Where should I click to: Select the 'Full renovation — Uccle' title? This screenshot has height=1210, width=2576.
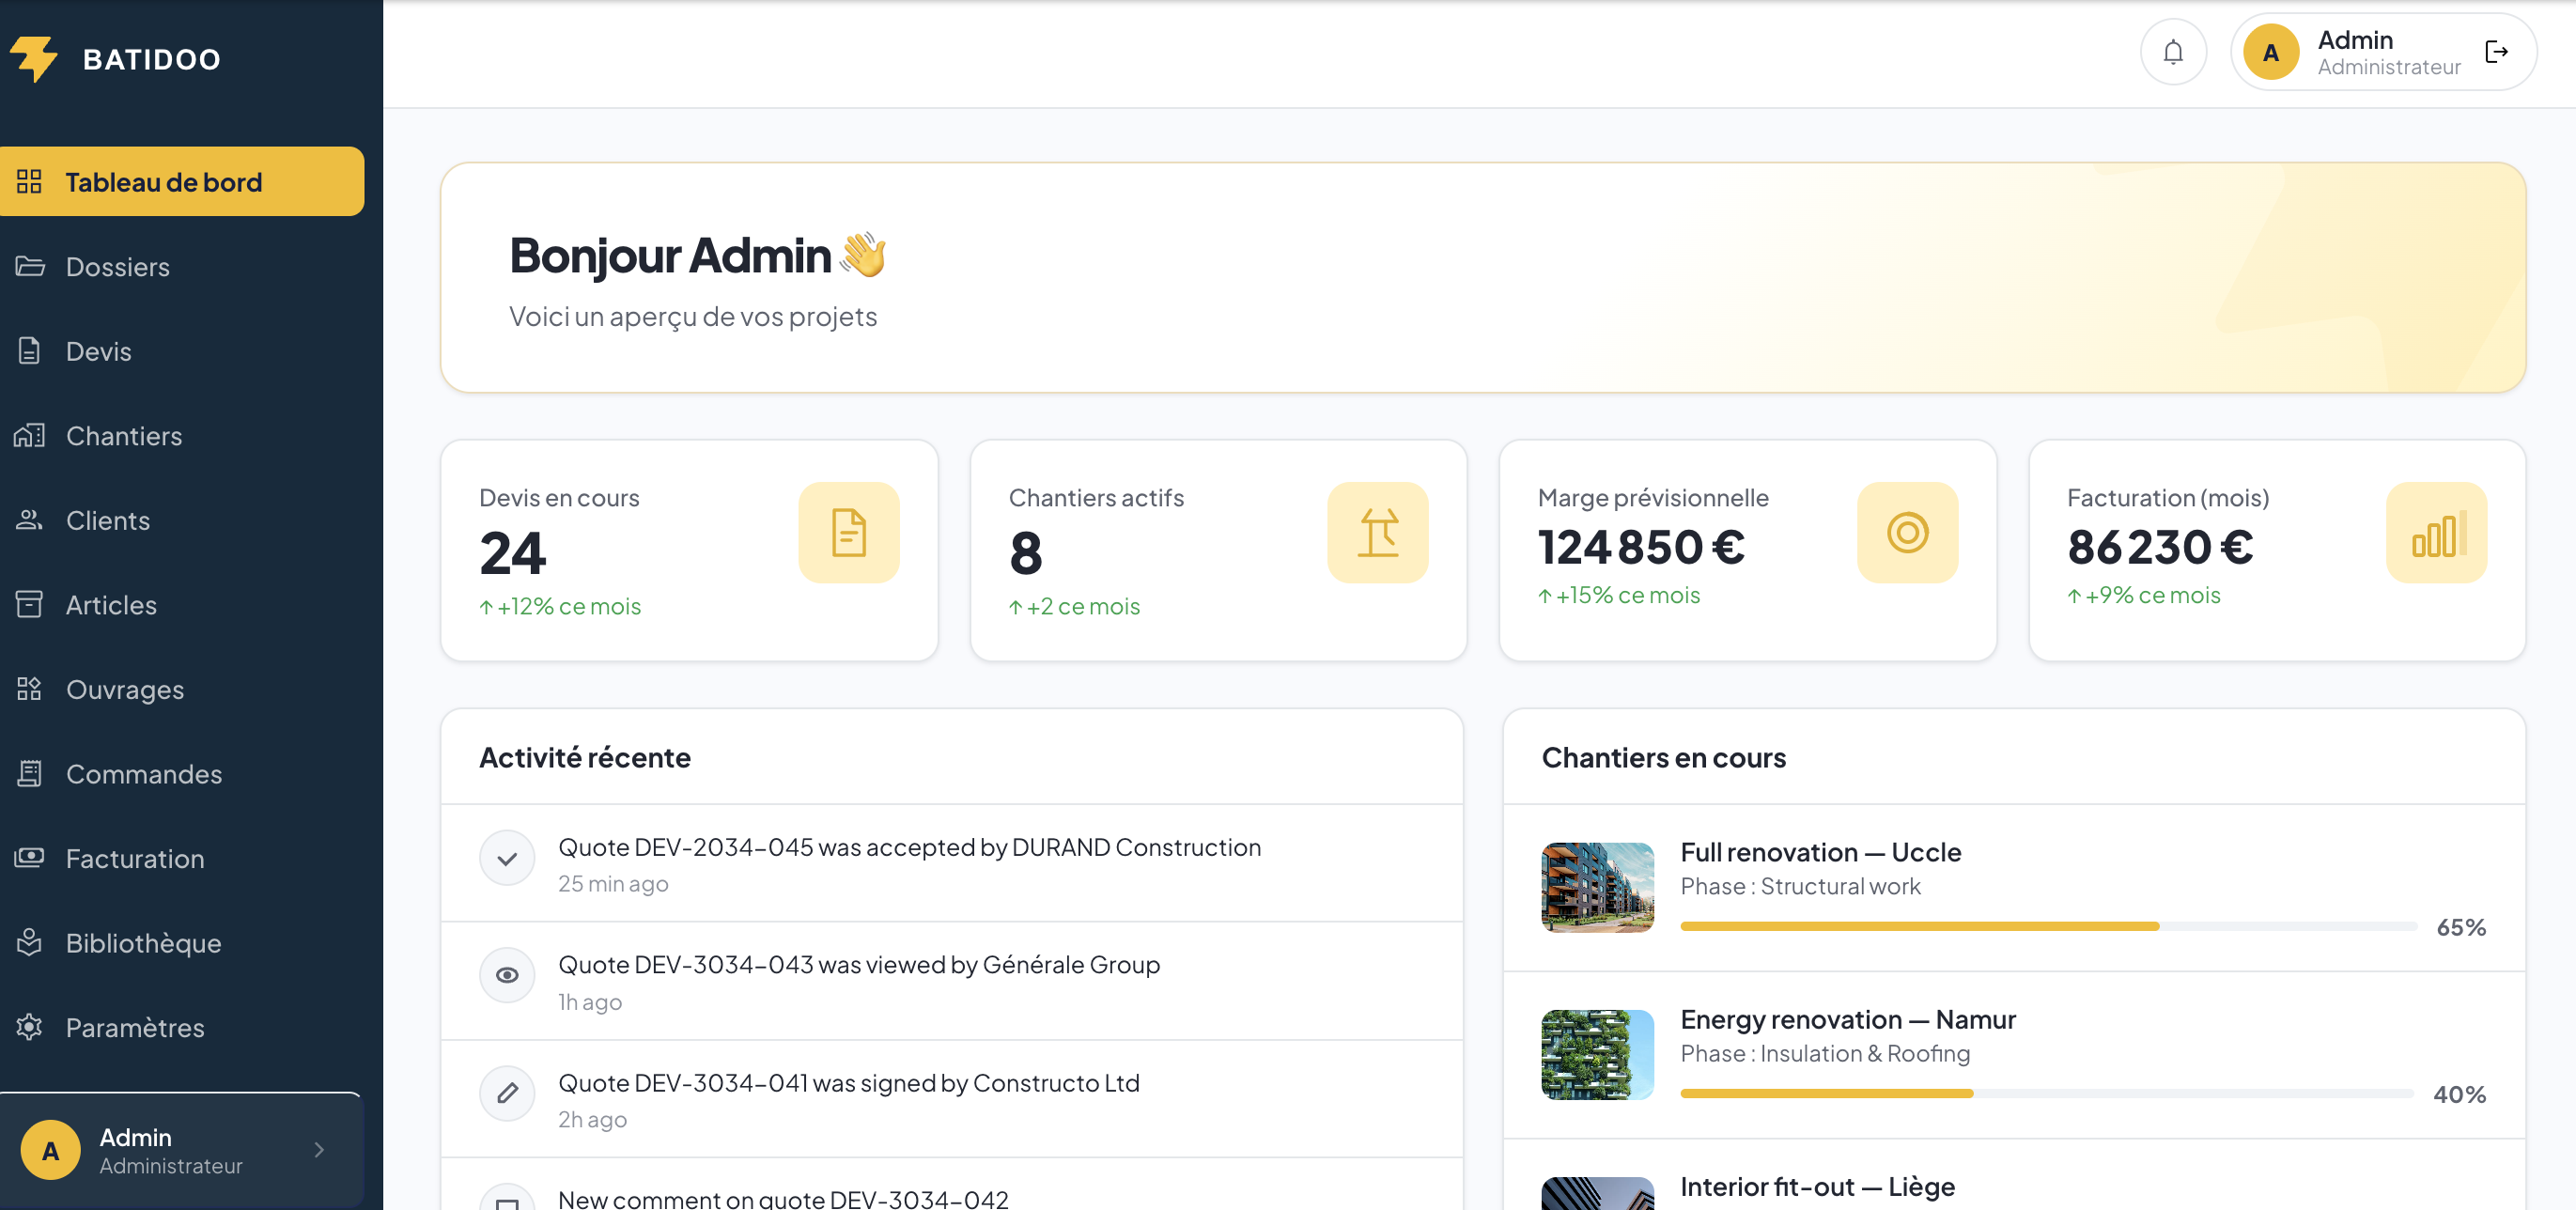pyautogui.click(x=1821, y=852)
